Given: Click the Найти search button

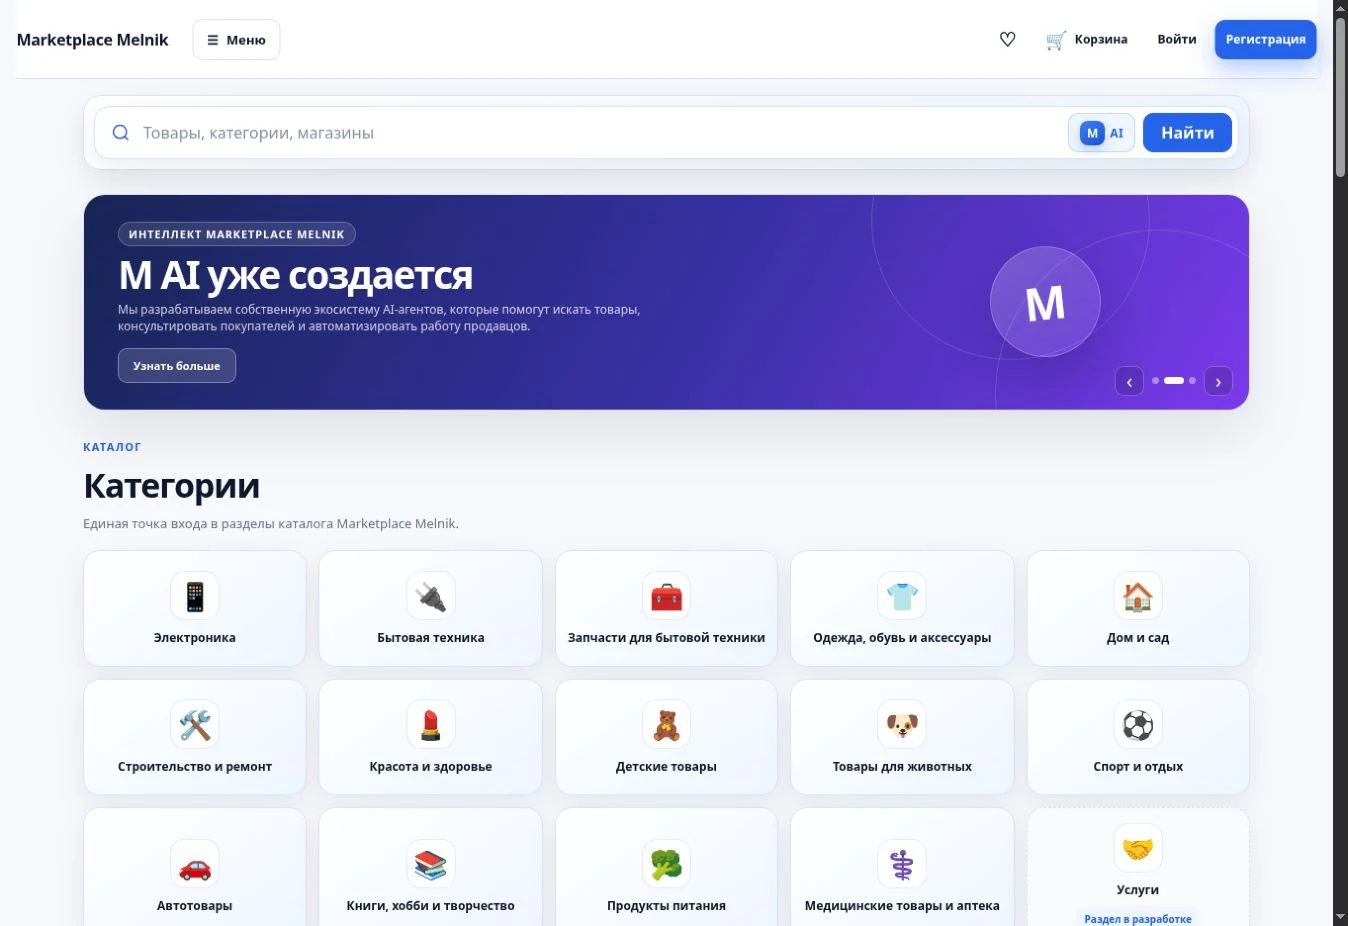Looking at the screenshot, I should click(x=1187, y=133).
